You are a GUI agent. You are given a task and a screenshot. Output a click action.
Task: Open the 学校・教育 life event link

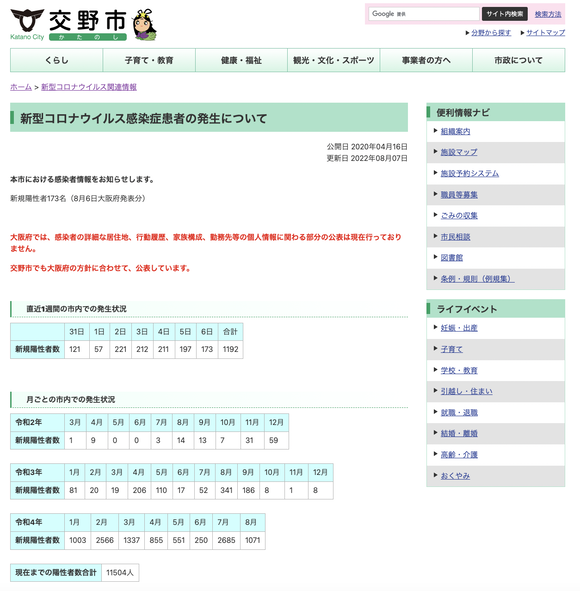(x=459, y=370)
